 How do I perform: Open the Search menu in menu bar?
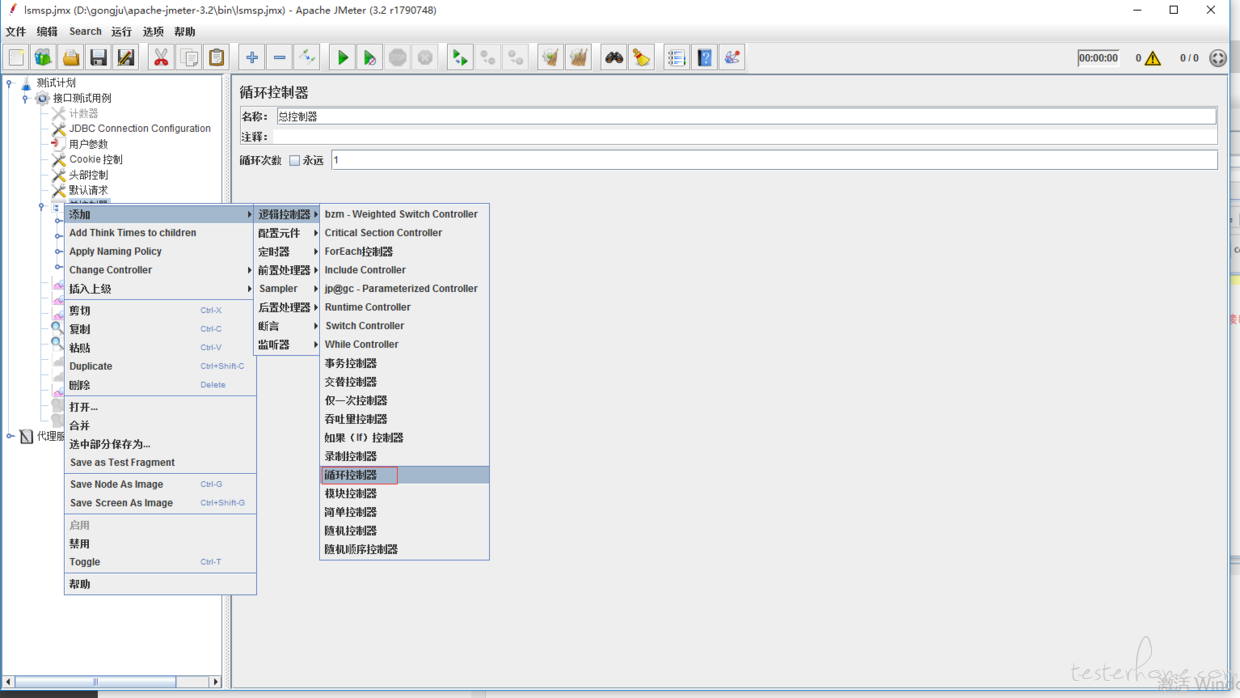point(85,32)
